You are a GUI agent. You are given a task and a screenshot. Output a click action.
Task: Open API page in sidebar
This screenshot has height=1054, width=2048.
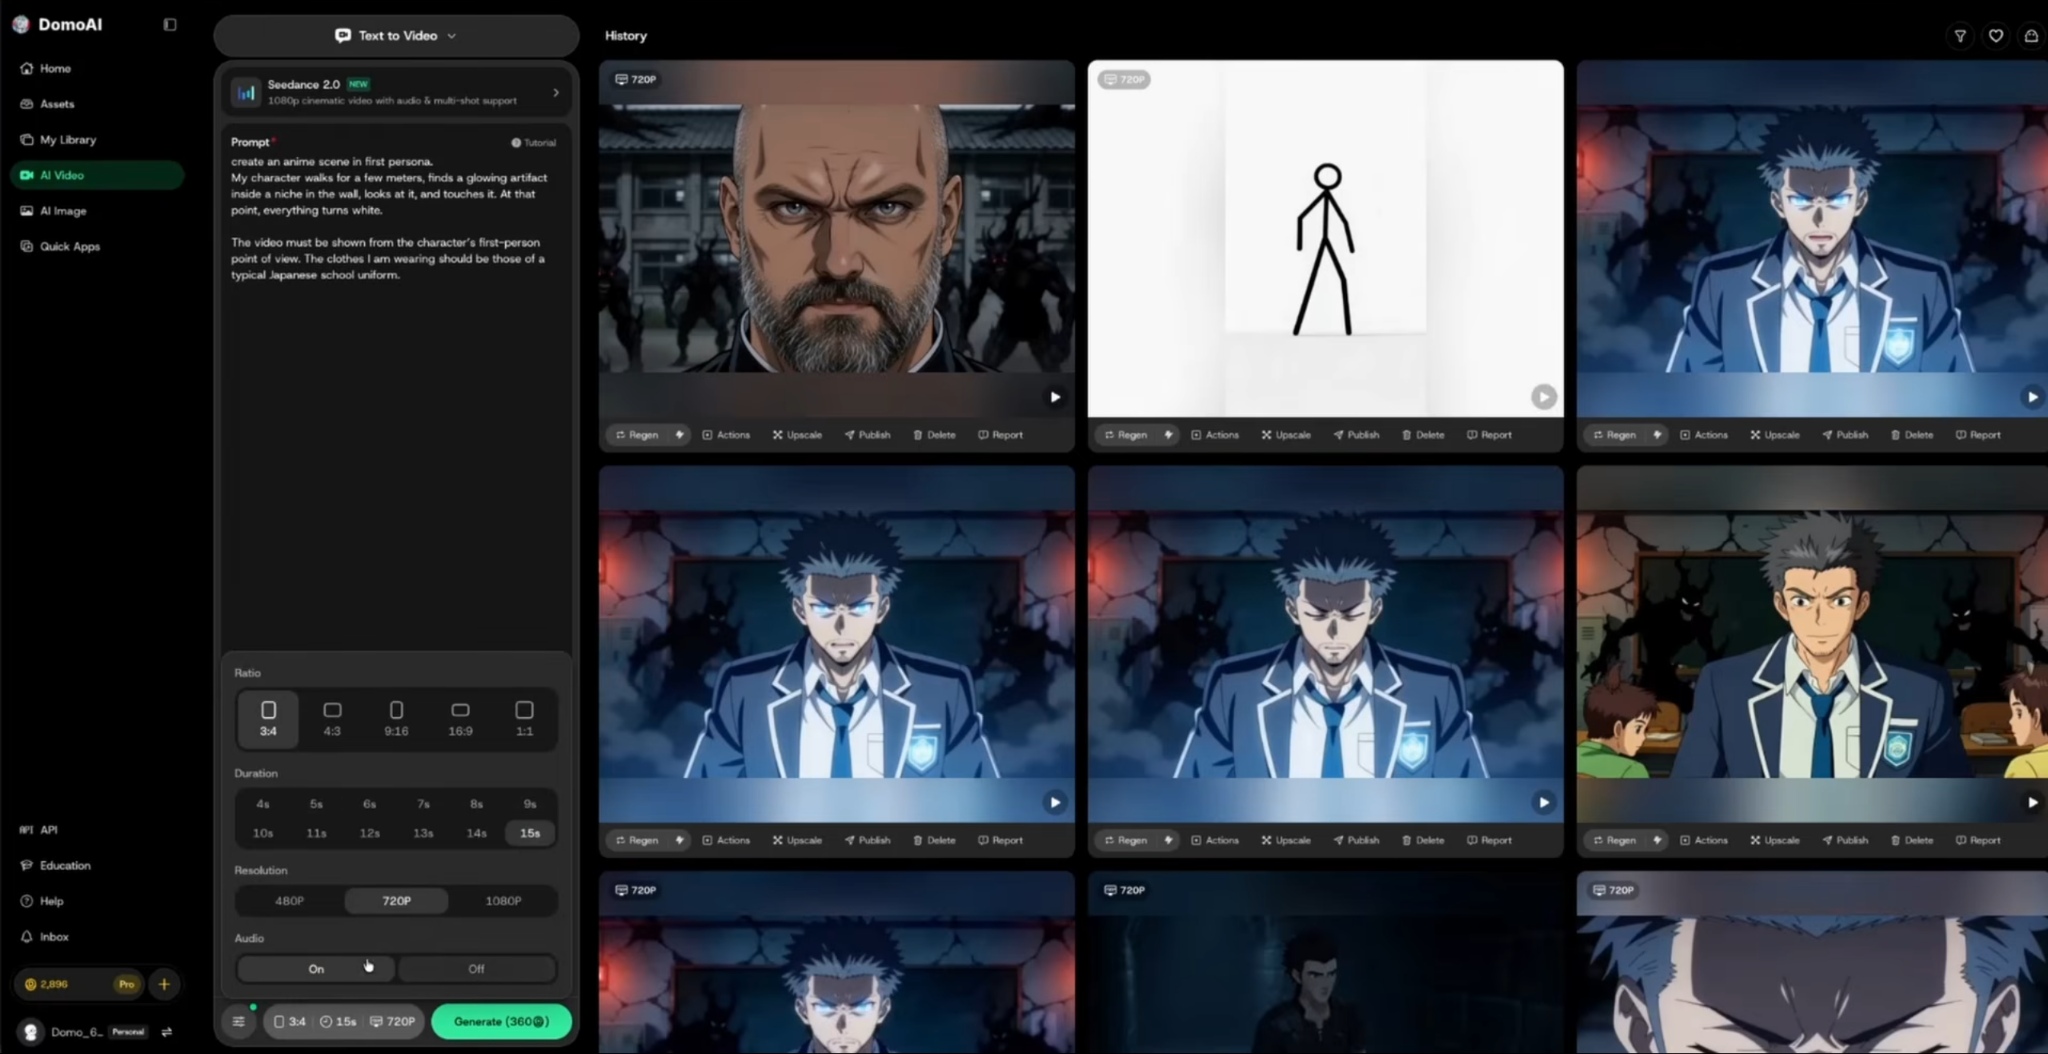[x=97, y=830]
